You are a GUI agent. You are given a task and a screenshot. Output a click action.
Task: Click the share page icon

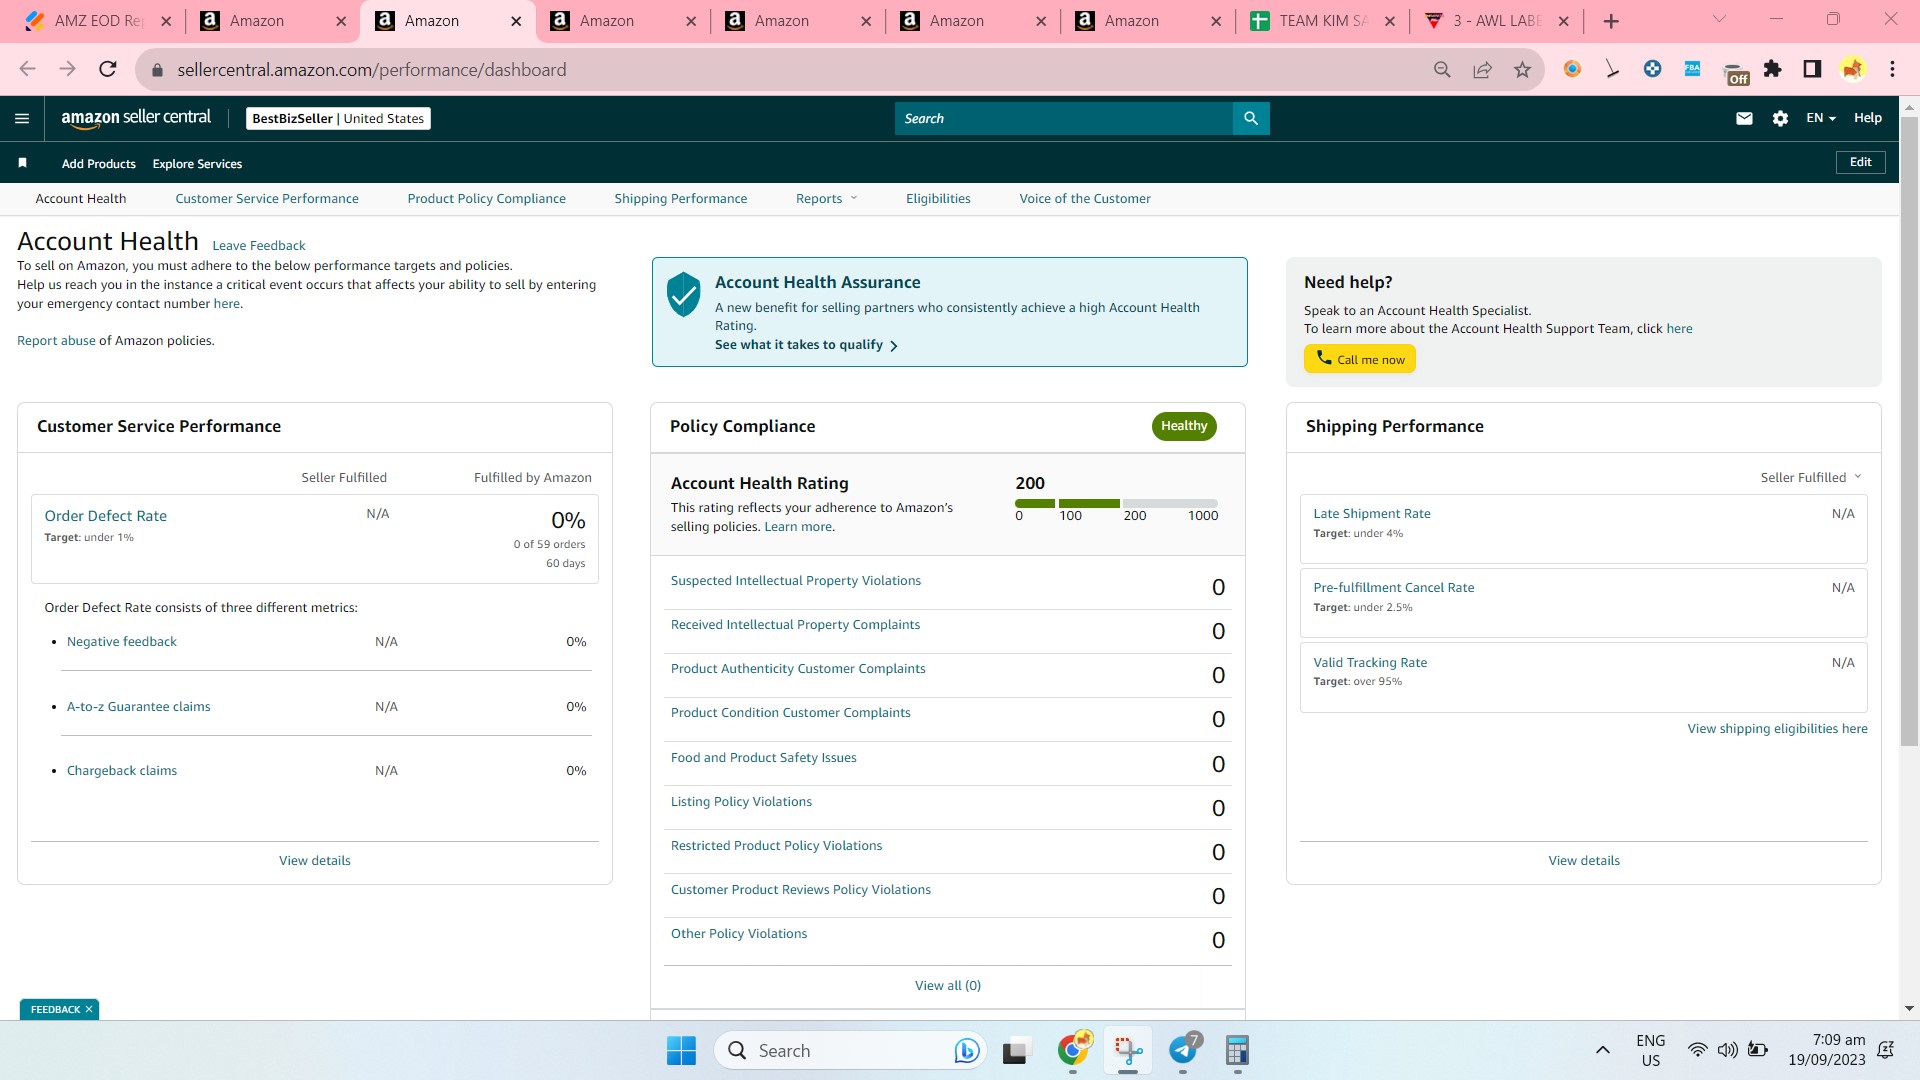click(1482, 69)
